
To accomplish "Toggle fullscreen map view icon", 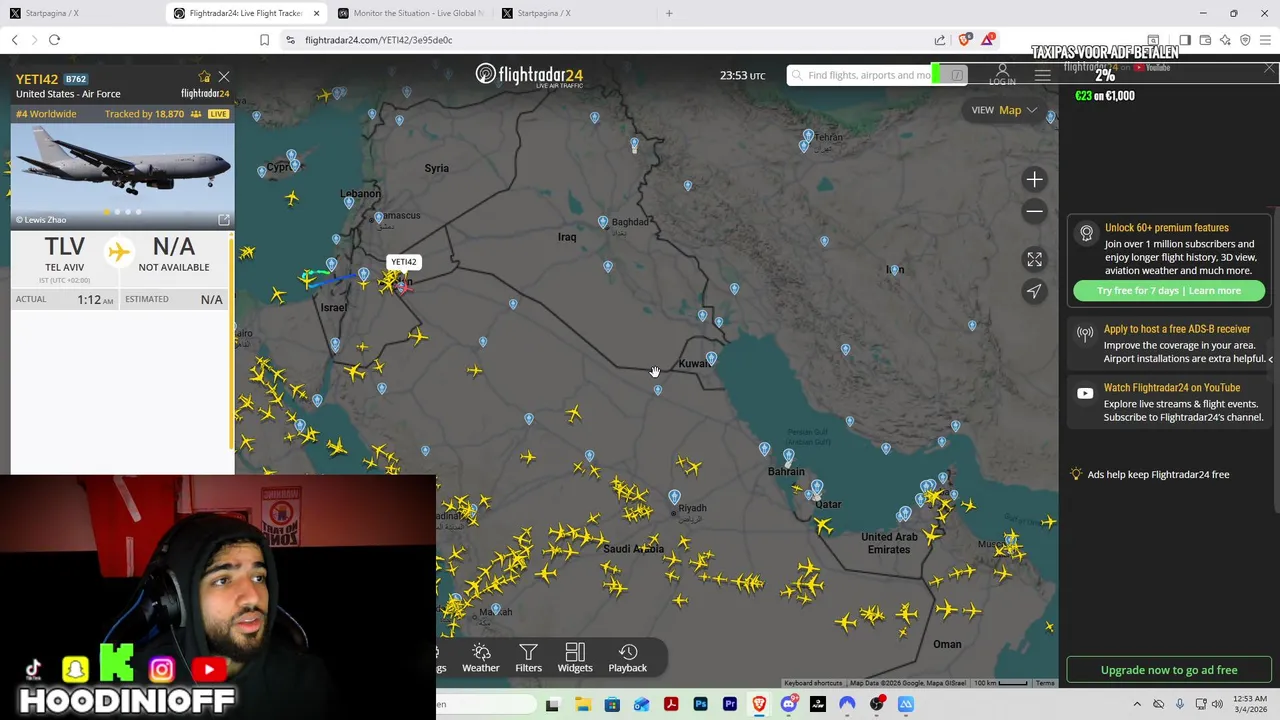I will click(1034, 259).
